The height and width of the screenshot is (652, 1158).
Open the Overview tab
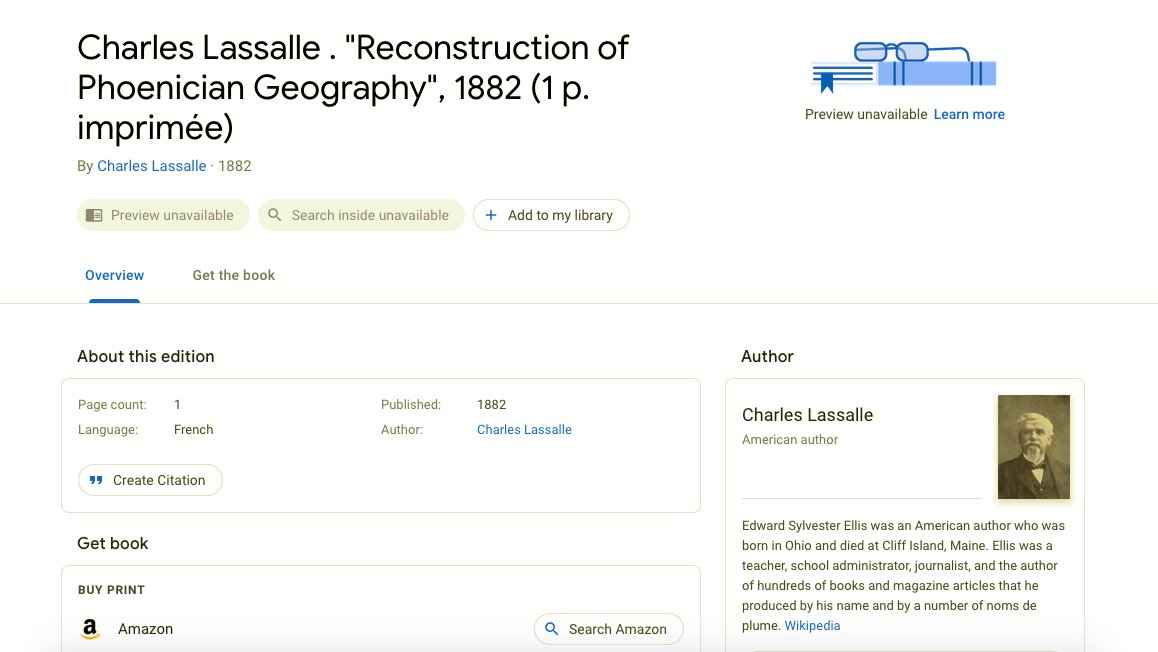pos(114,275)
